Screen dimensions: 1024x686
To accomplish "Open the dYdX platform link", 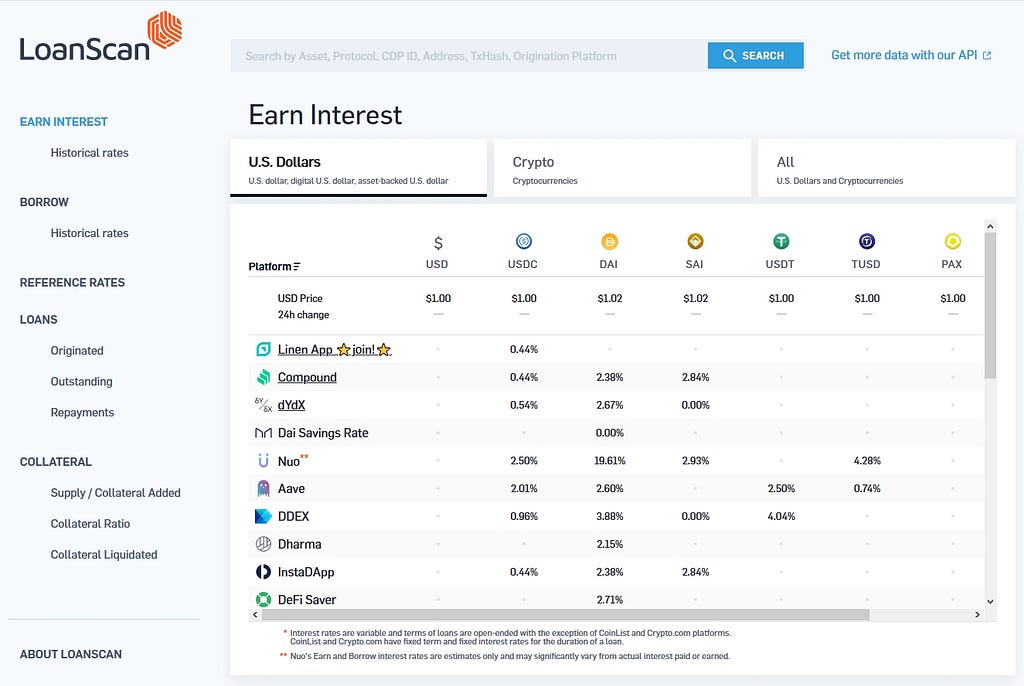I will (291, 405).
